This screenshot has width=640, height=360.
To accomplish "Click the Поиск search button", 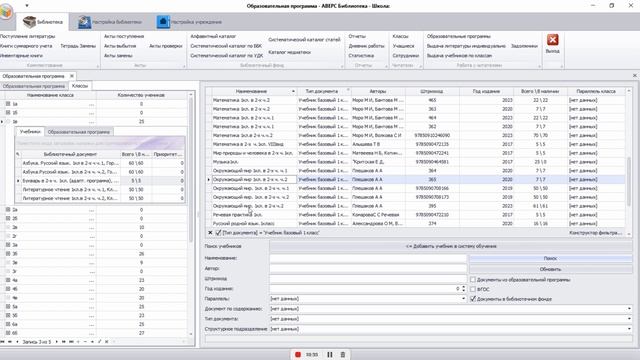I will tap(550, 258).
